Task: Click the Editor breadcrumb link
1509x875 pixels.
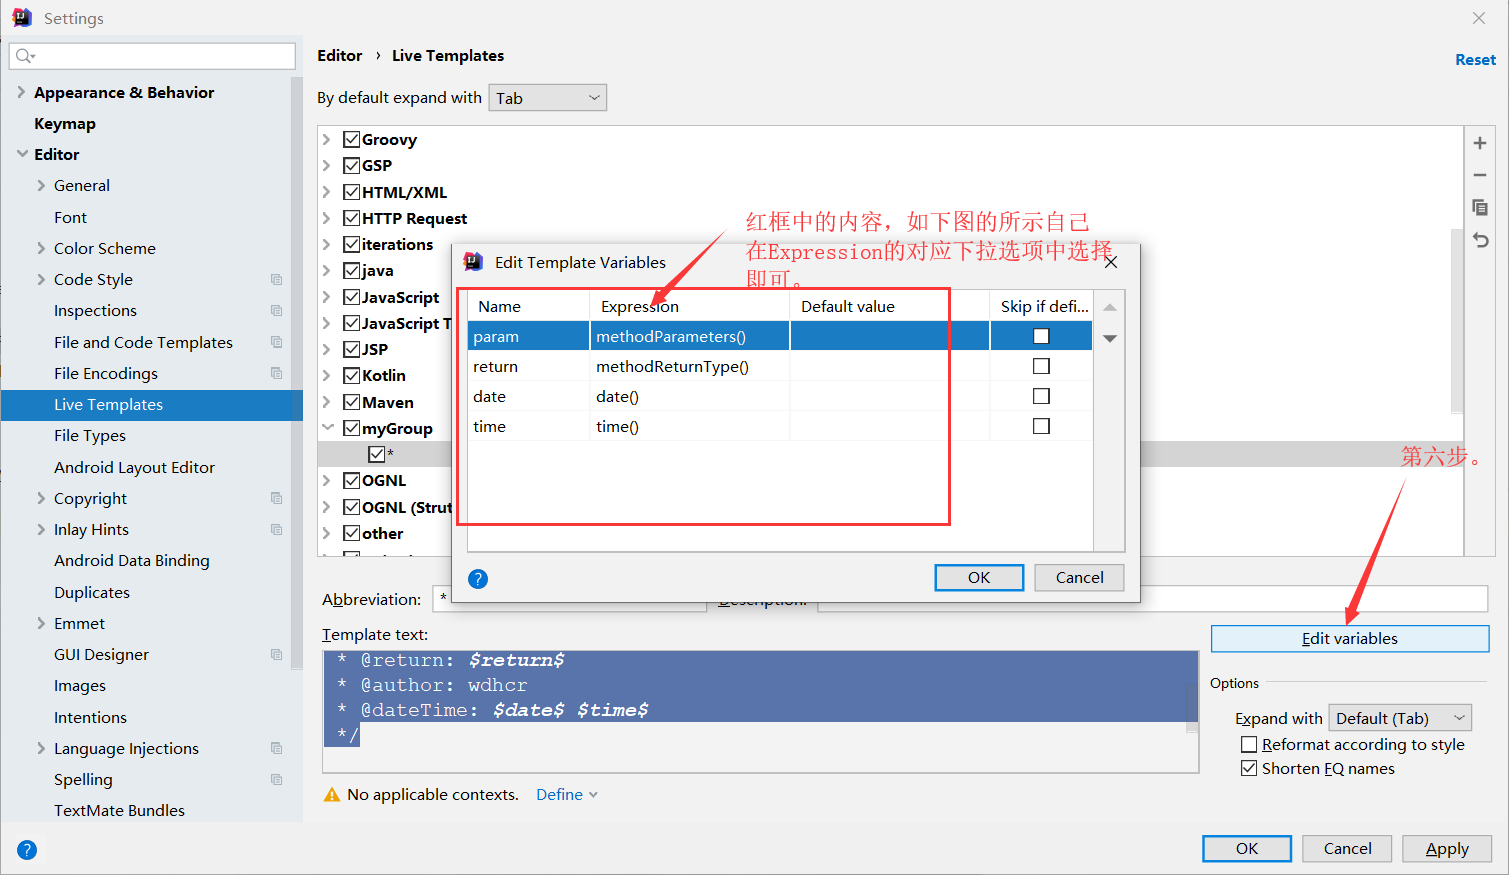Action: coord(339,55)
